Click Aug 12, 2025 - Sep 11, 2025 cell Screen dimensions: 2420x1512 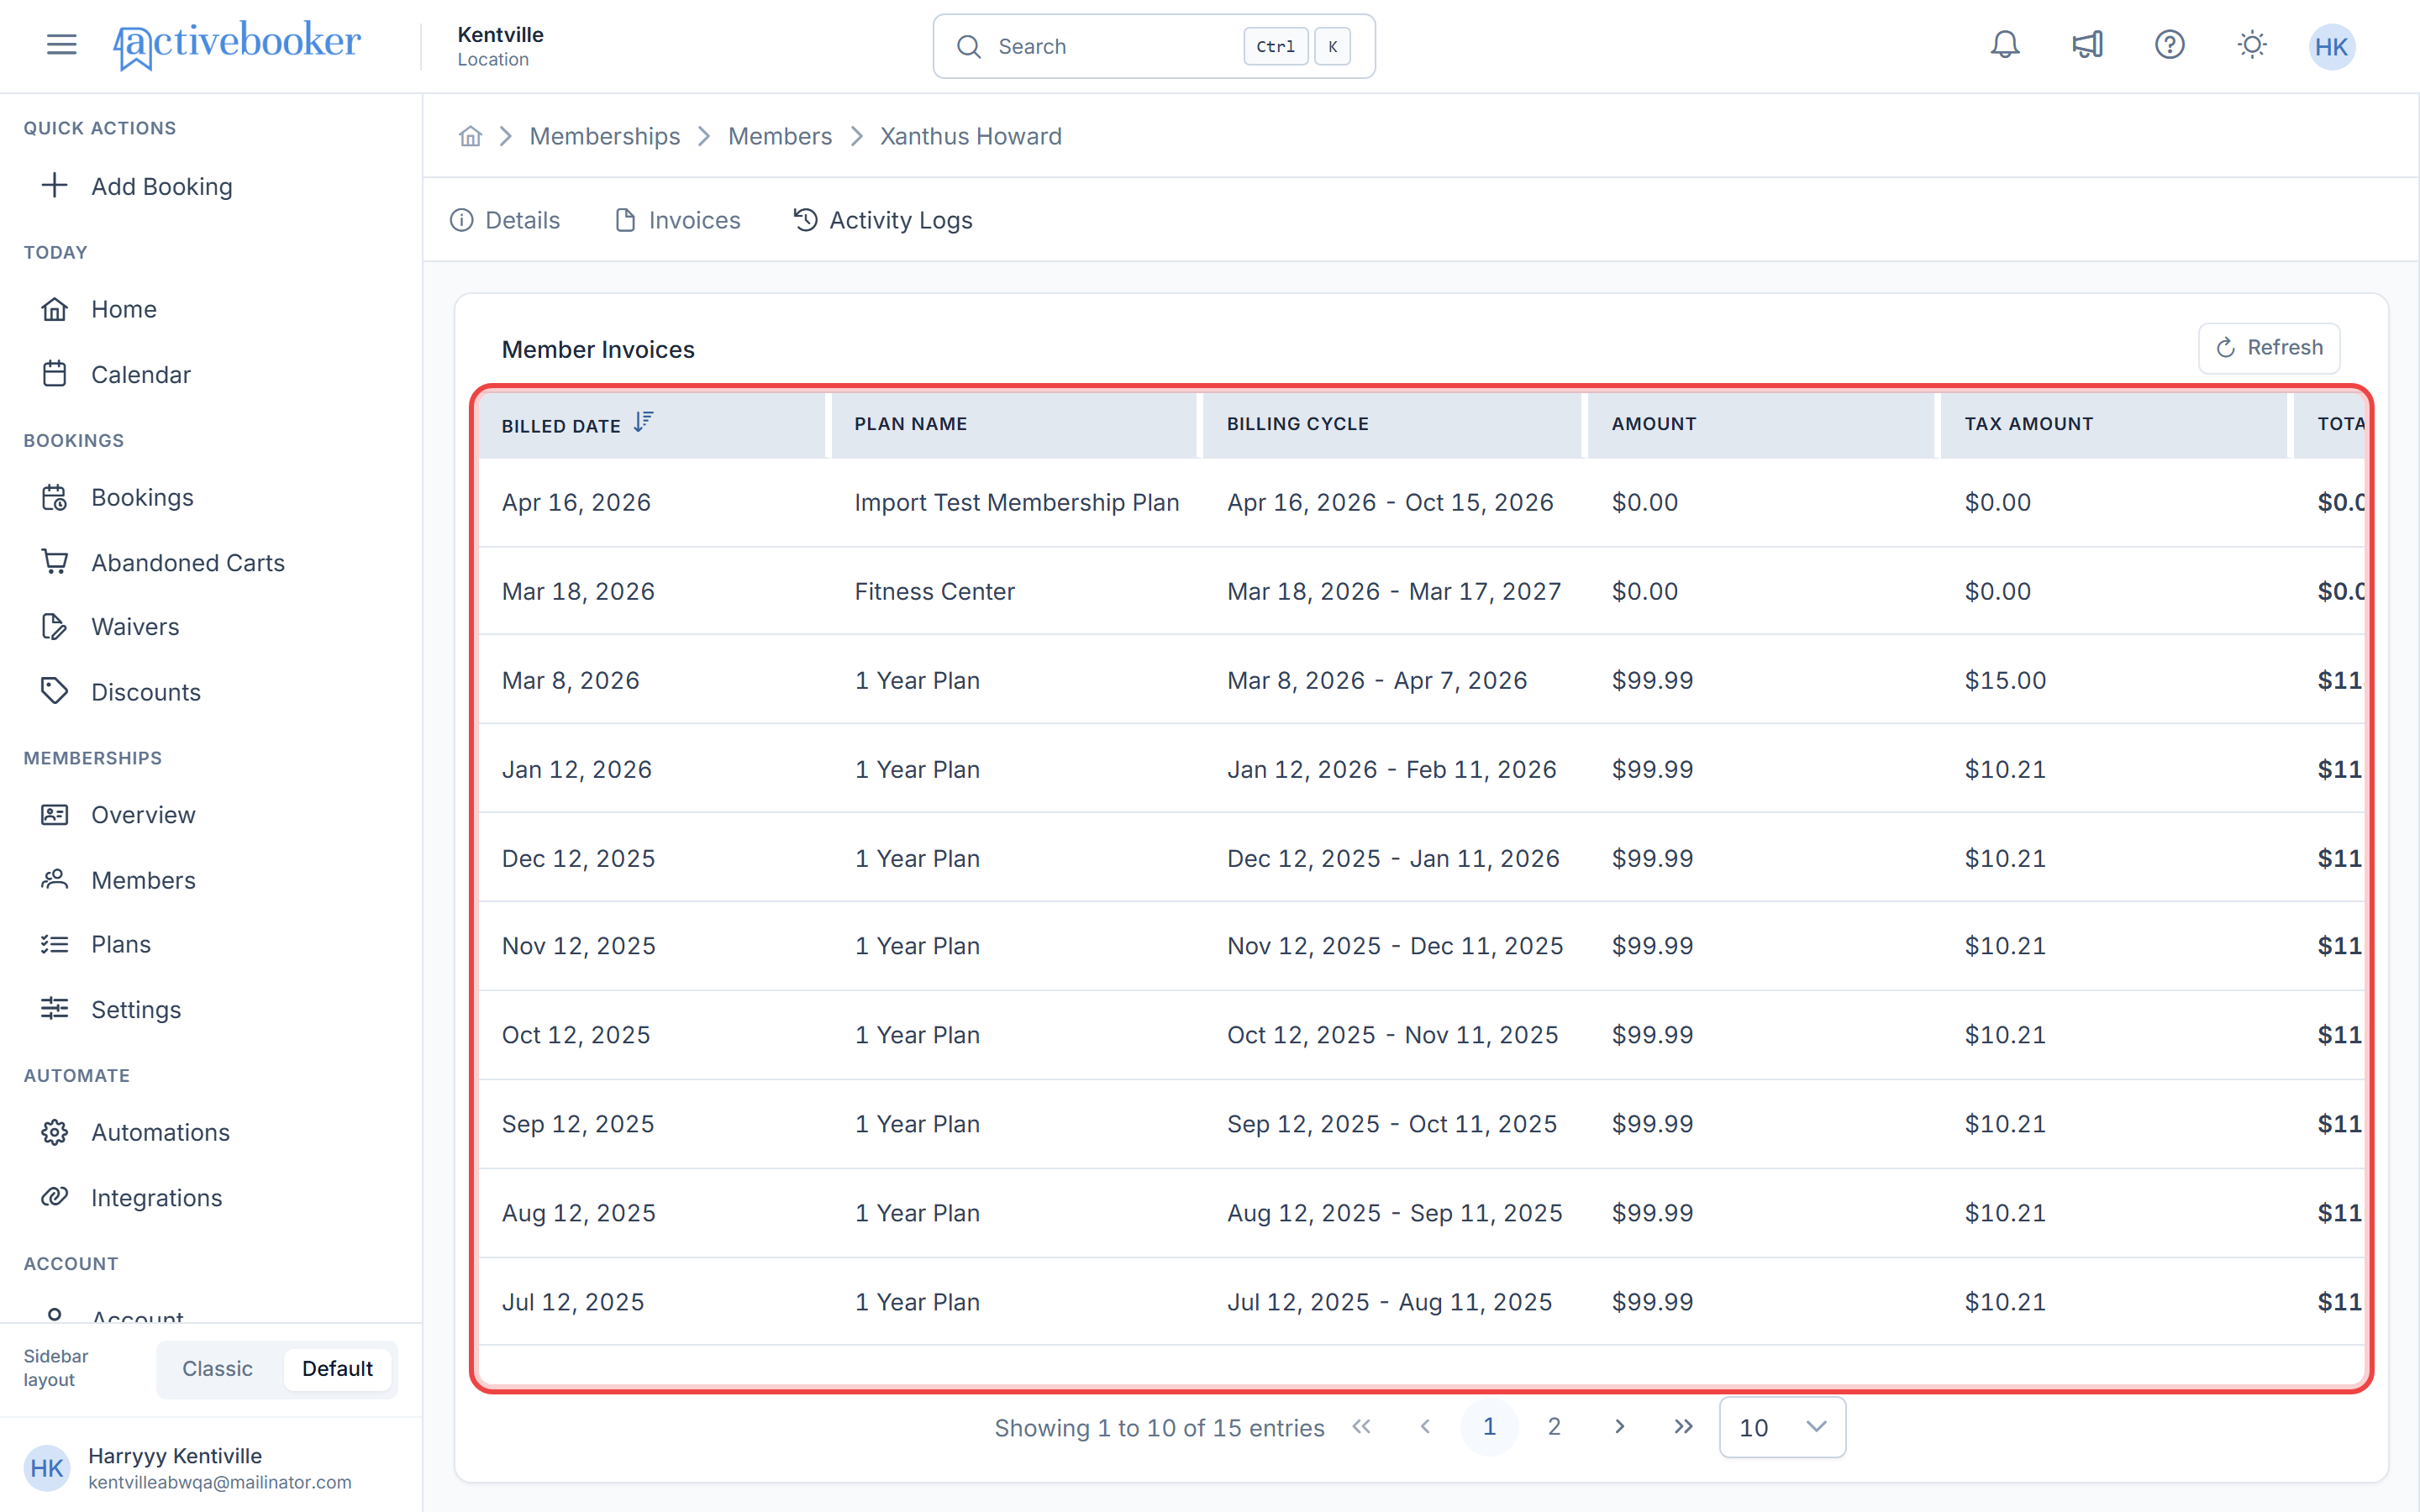click(x=1394, y=1213)
